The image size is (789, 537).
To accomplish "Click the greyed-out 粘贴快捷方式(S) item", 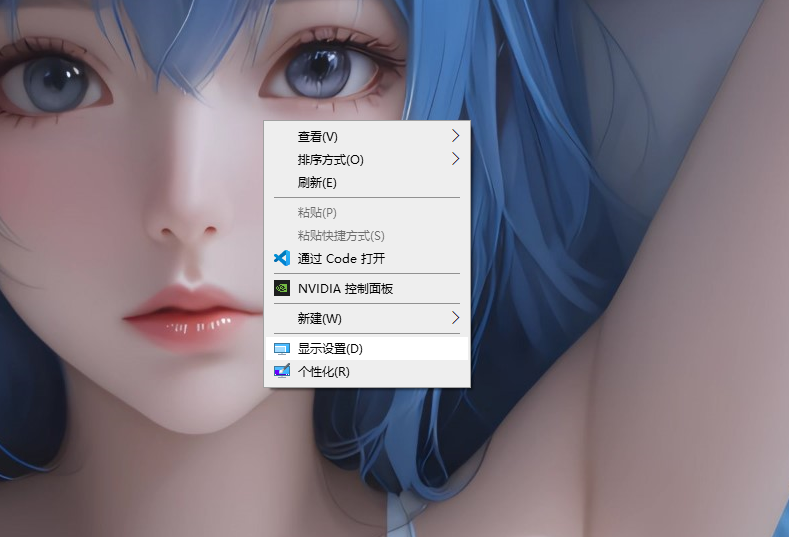I will [x=367, y=236].
